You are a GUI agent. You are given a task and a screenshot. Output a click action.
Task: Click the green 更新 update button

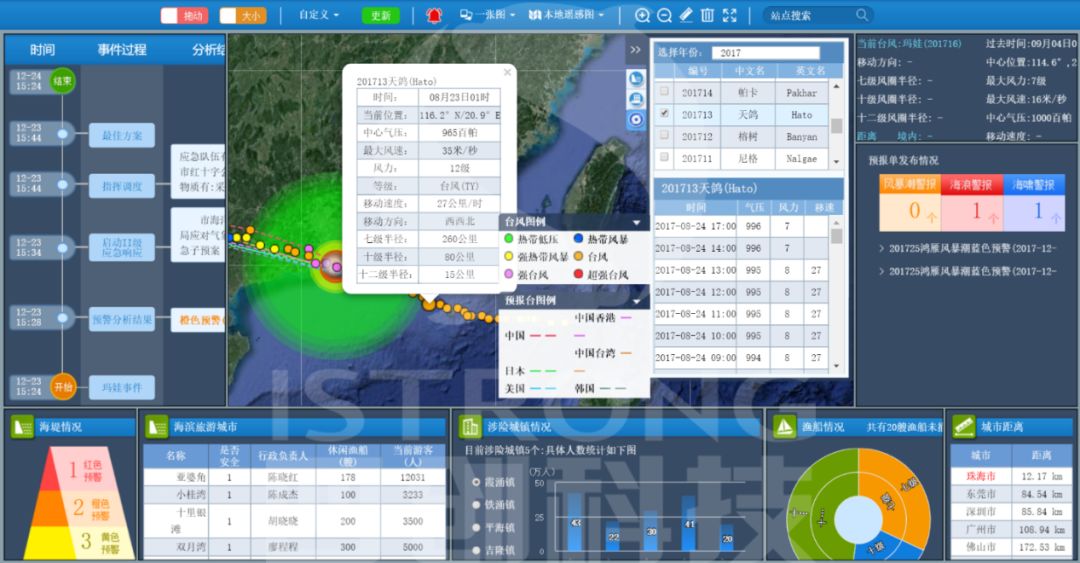pyautogui.click(x=380, y=15)
